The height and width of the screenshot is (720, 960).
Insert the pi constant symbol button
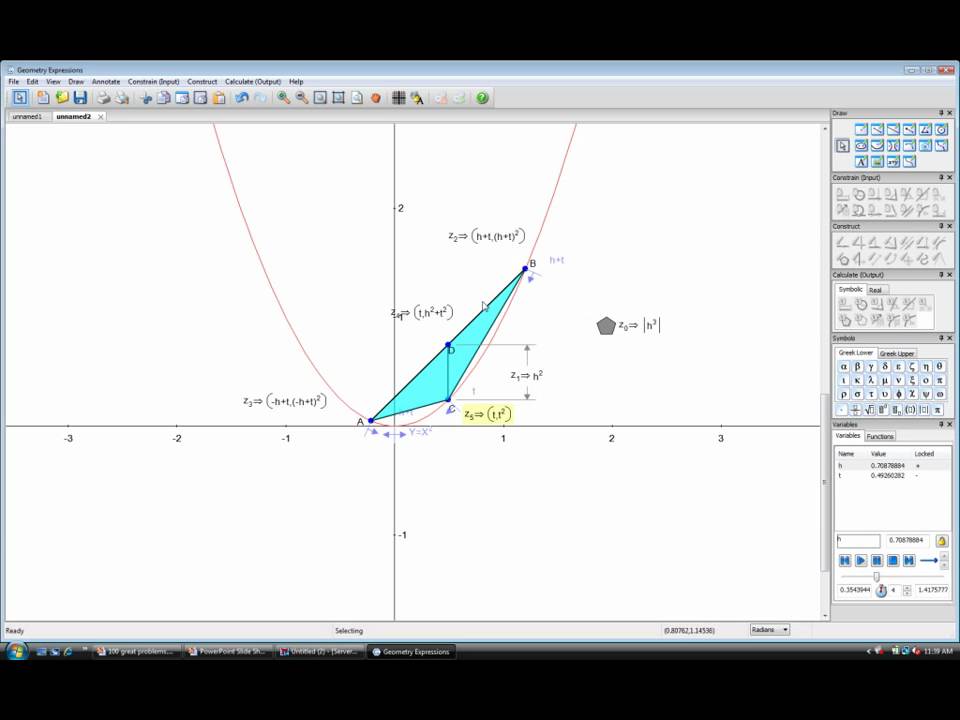(938, 410)
